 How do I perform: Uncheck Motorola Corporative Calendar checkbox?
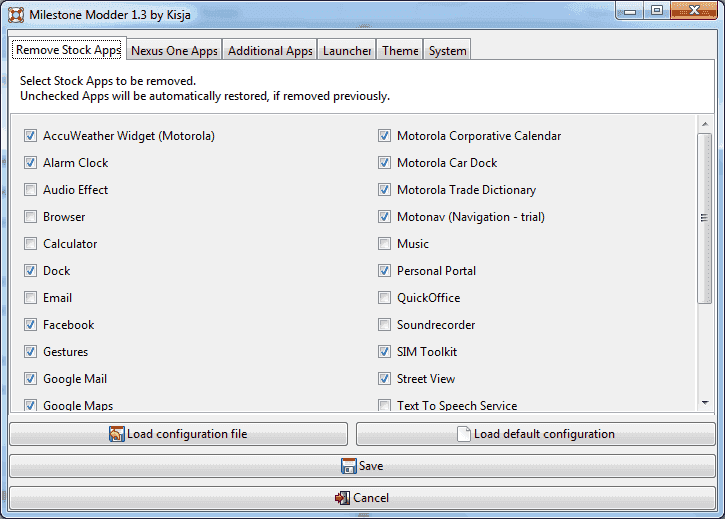click(x=384, y=136)
